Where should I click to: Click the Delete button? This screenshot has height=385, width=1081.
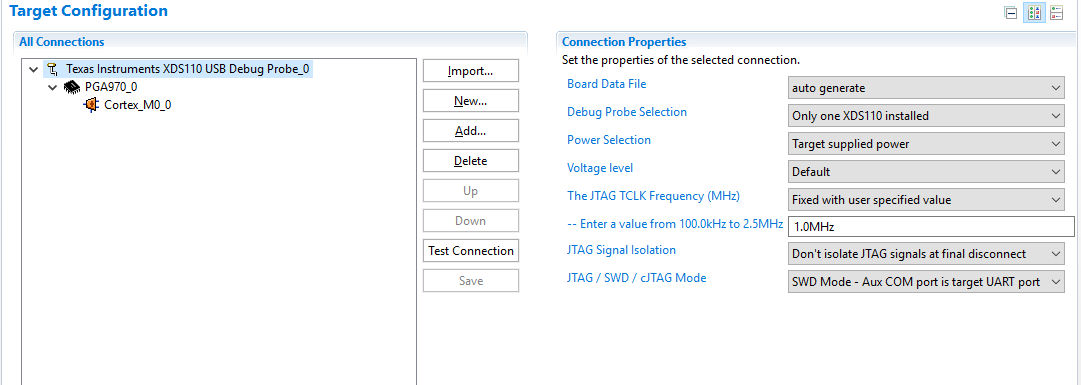pyautogui.click(x=471, y=161)
